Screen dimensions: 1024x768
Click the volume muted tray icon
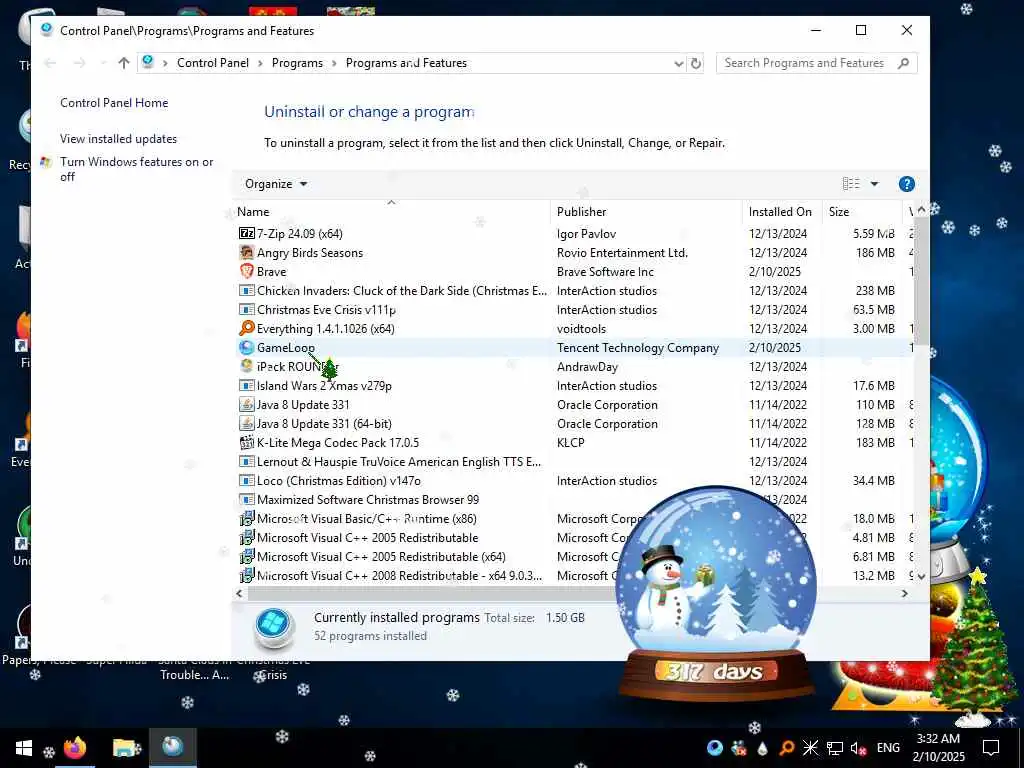coord(858,748)
